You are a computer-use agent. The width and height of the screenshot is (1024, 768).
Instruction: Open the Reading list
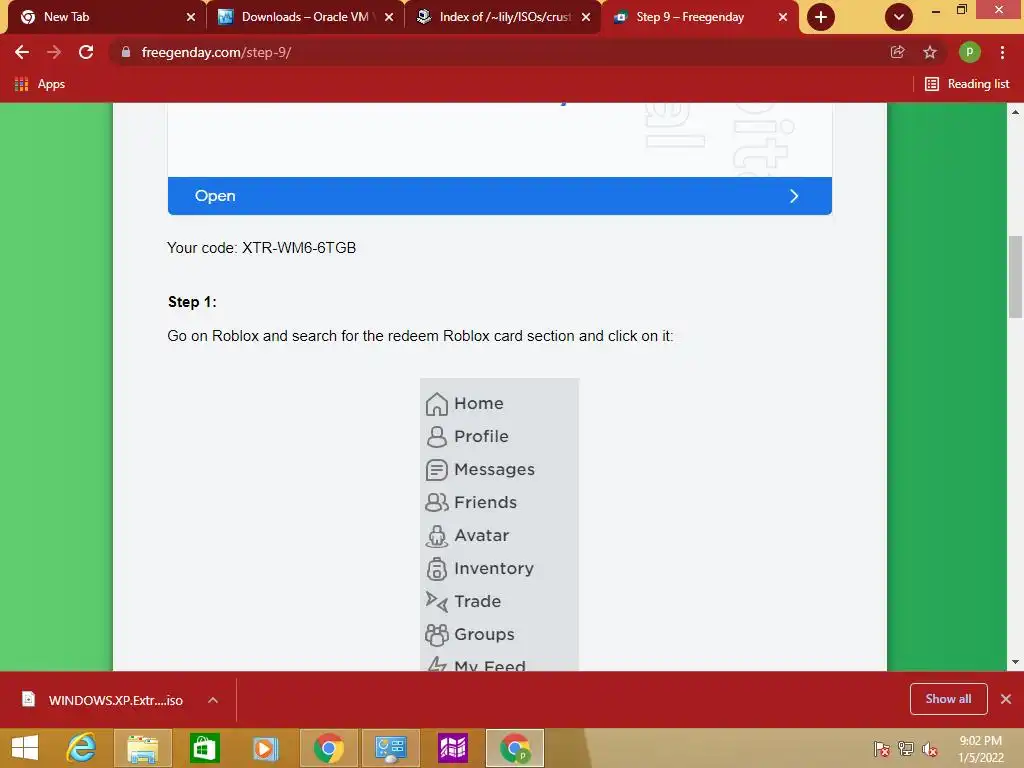pos(967,84)
